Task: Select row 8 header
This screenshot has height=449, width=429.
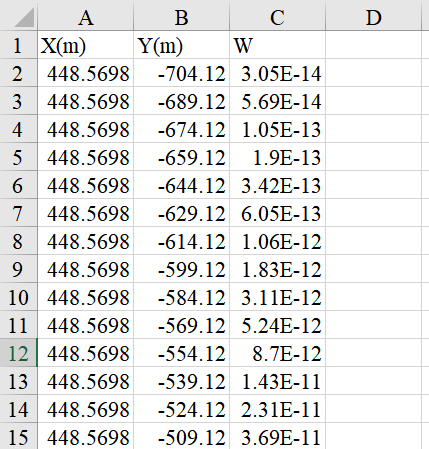Action: click(x=18, y=241)
